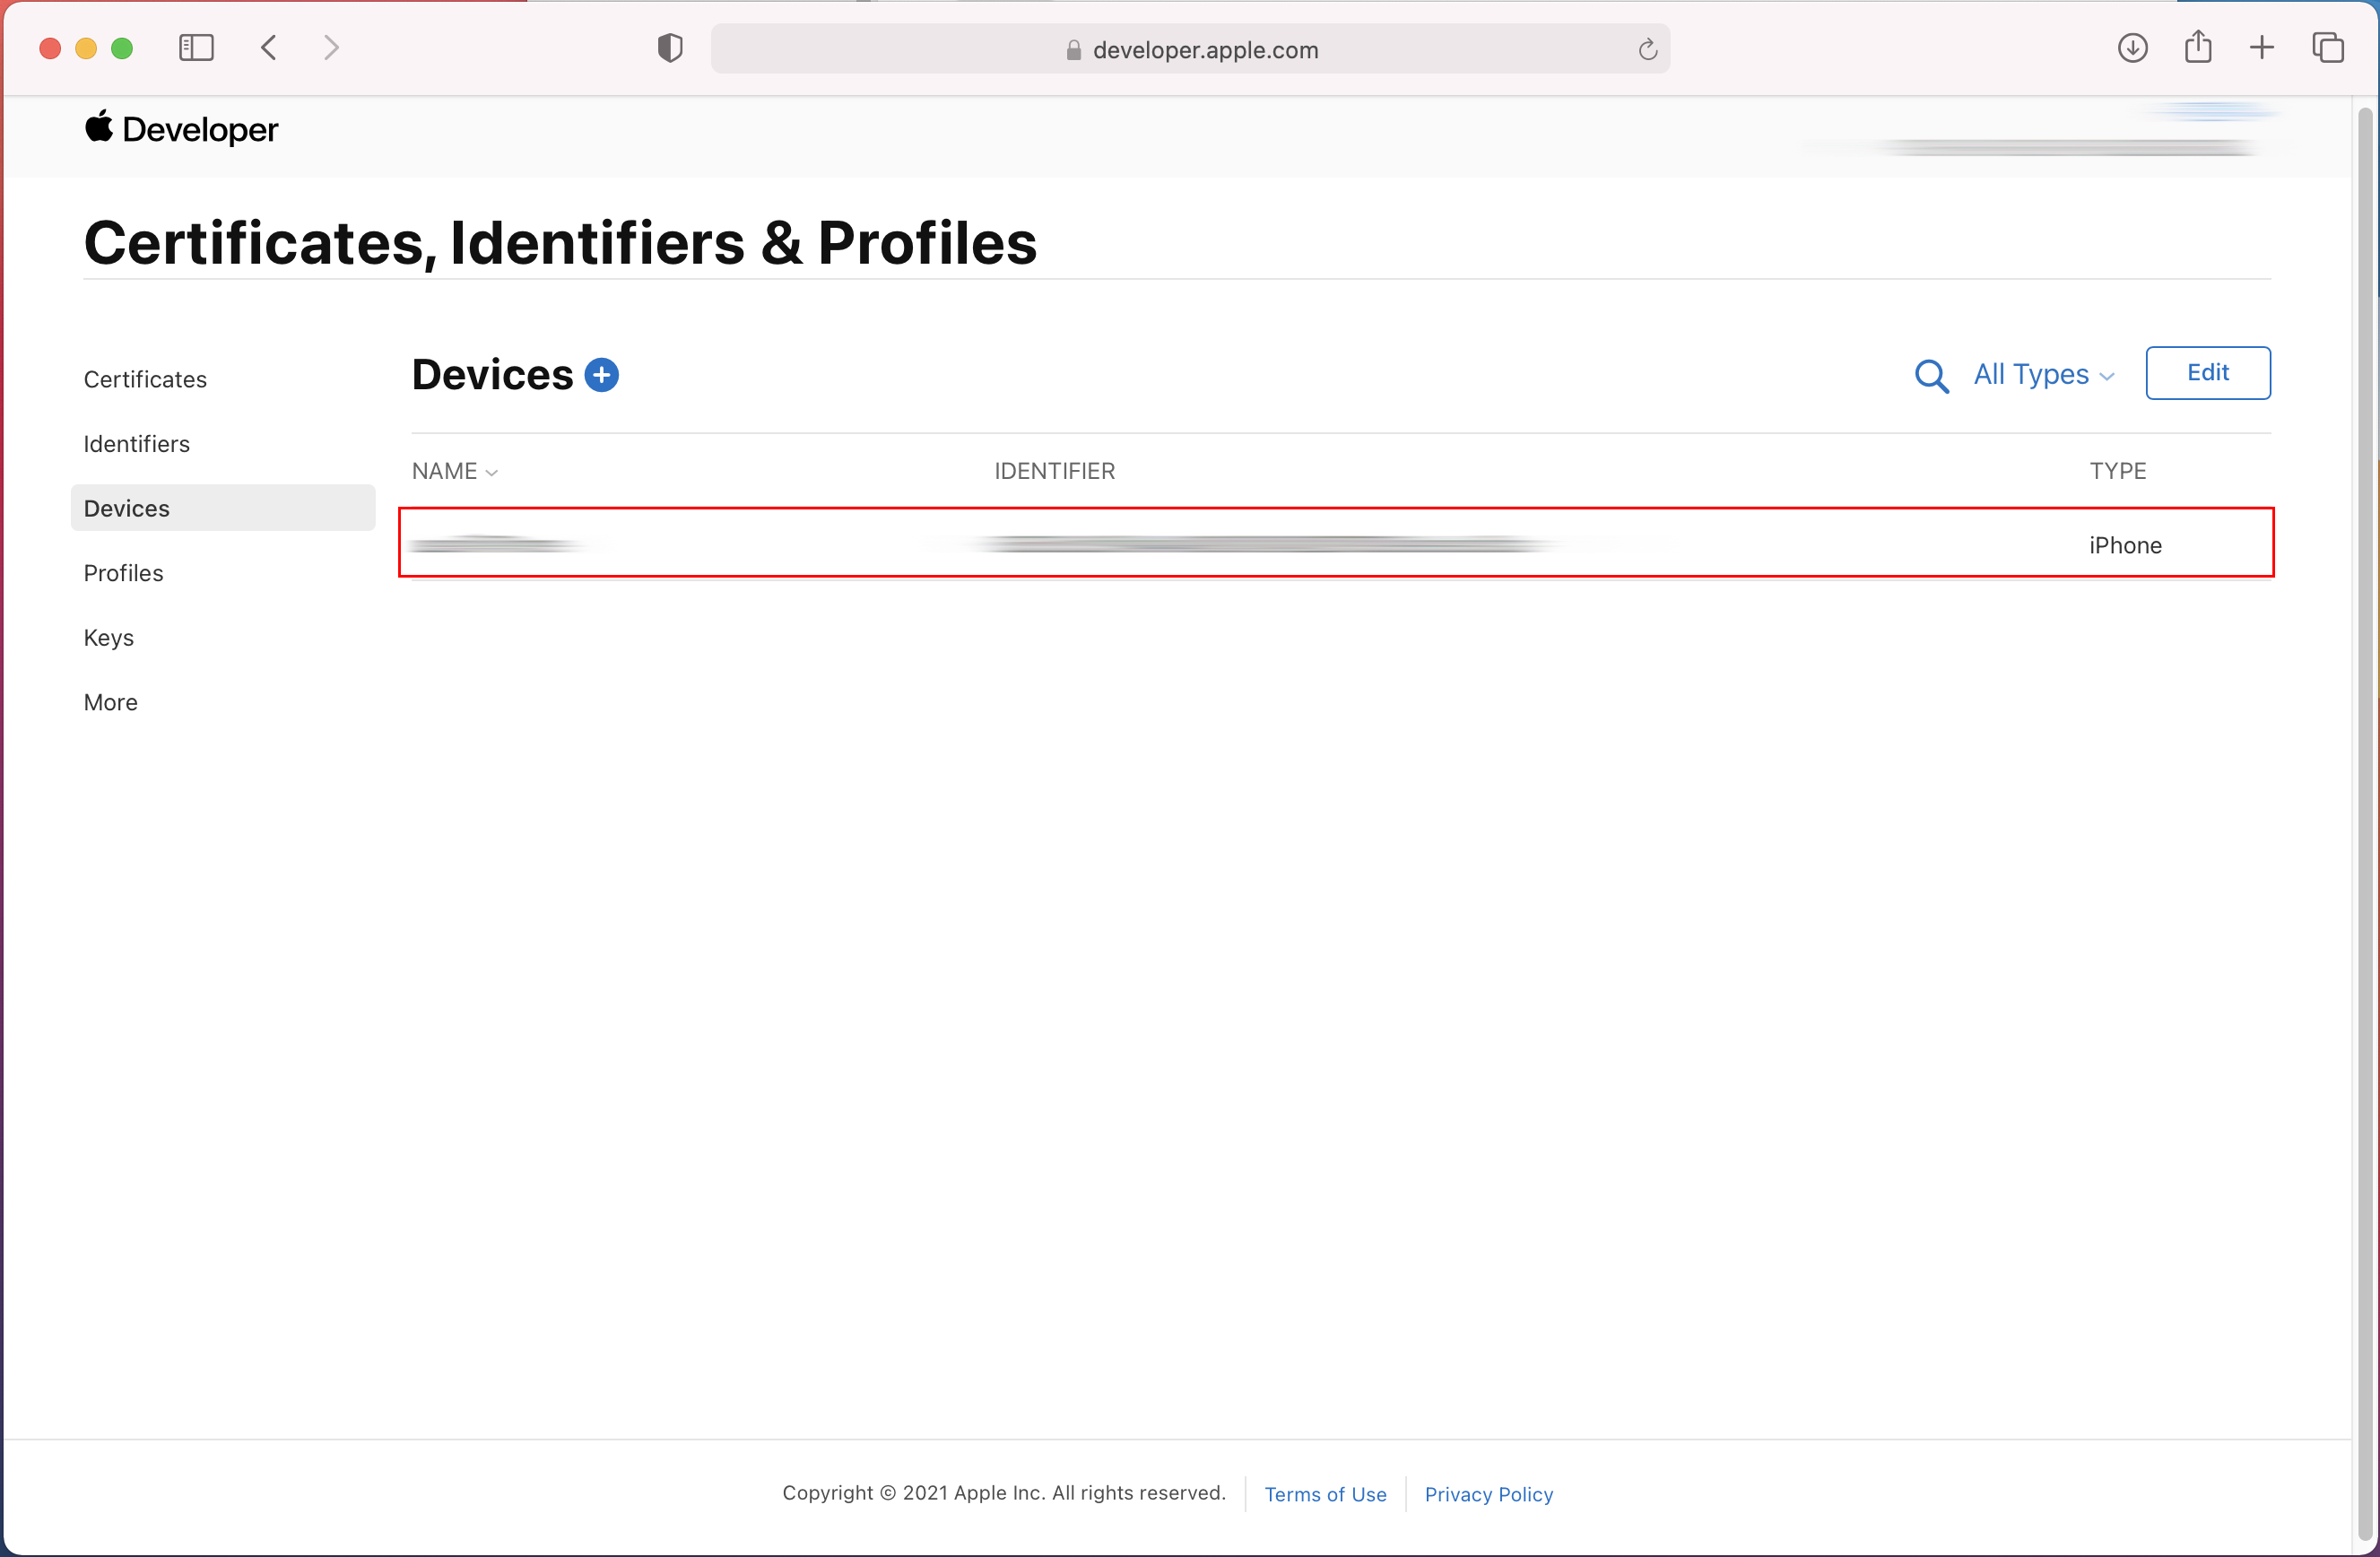This screenshot has height=1557, width=2380.
Task: Click the search magnifier icon
Action: point(1931,376)
